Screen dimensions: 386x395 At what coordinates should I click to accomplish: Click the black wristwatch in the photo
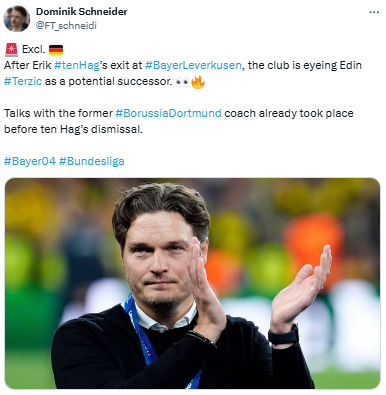point(284,335)
